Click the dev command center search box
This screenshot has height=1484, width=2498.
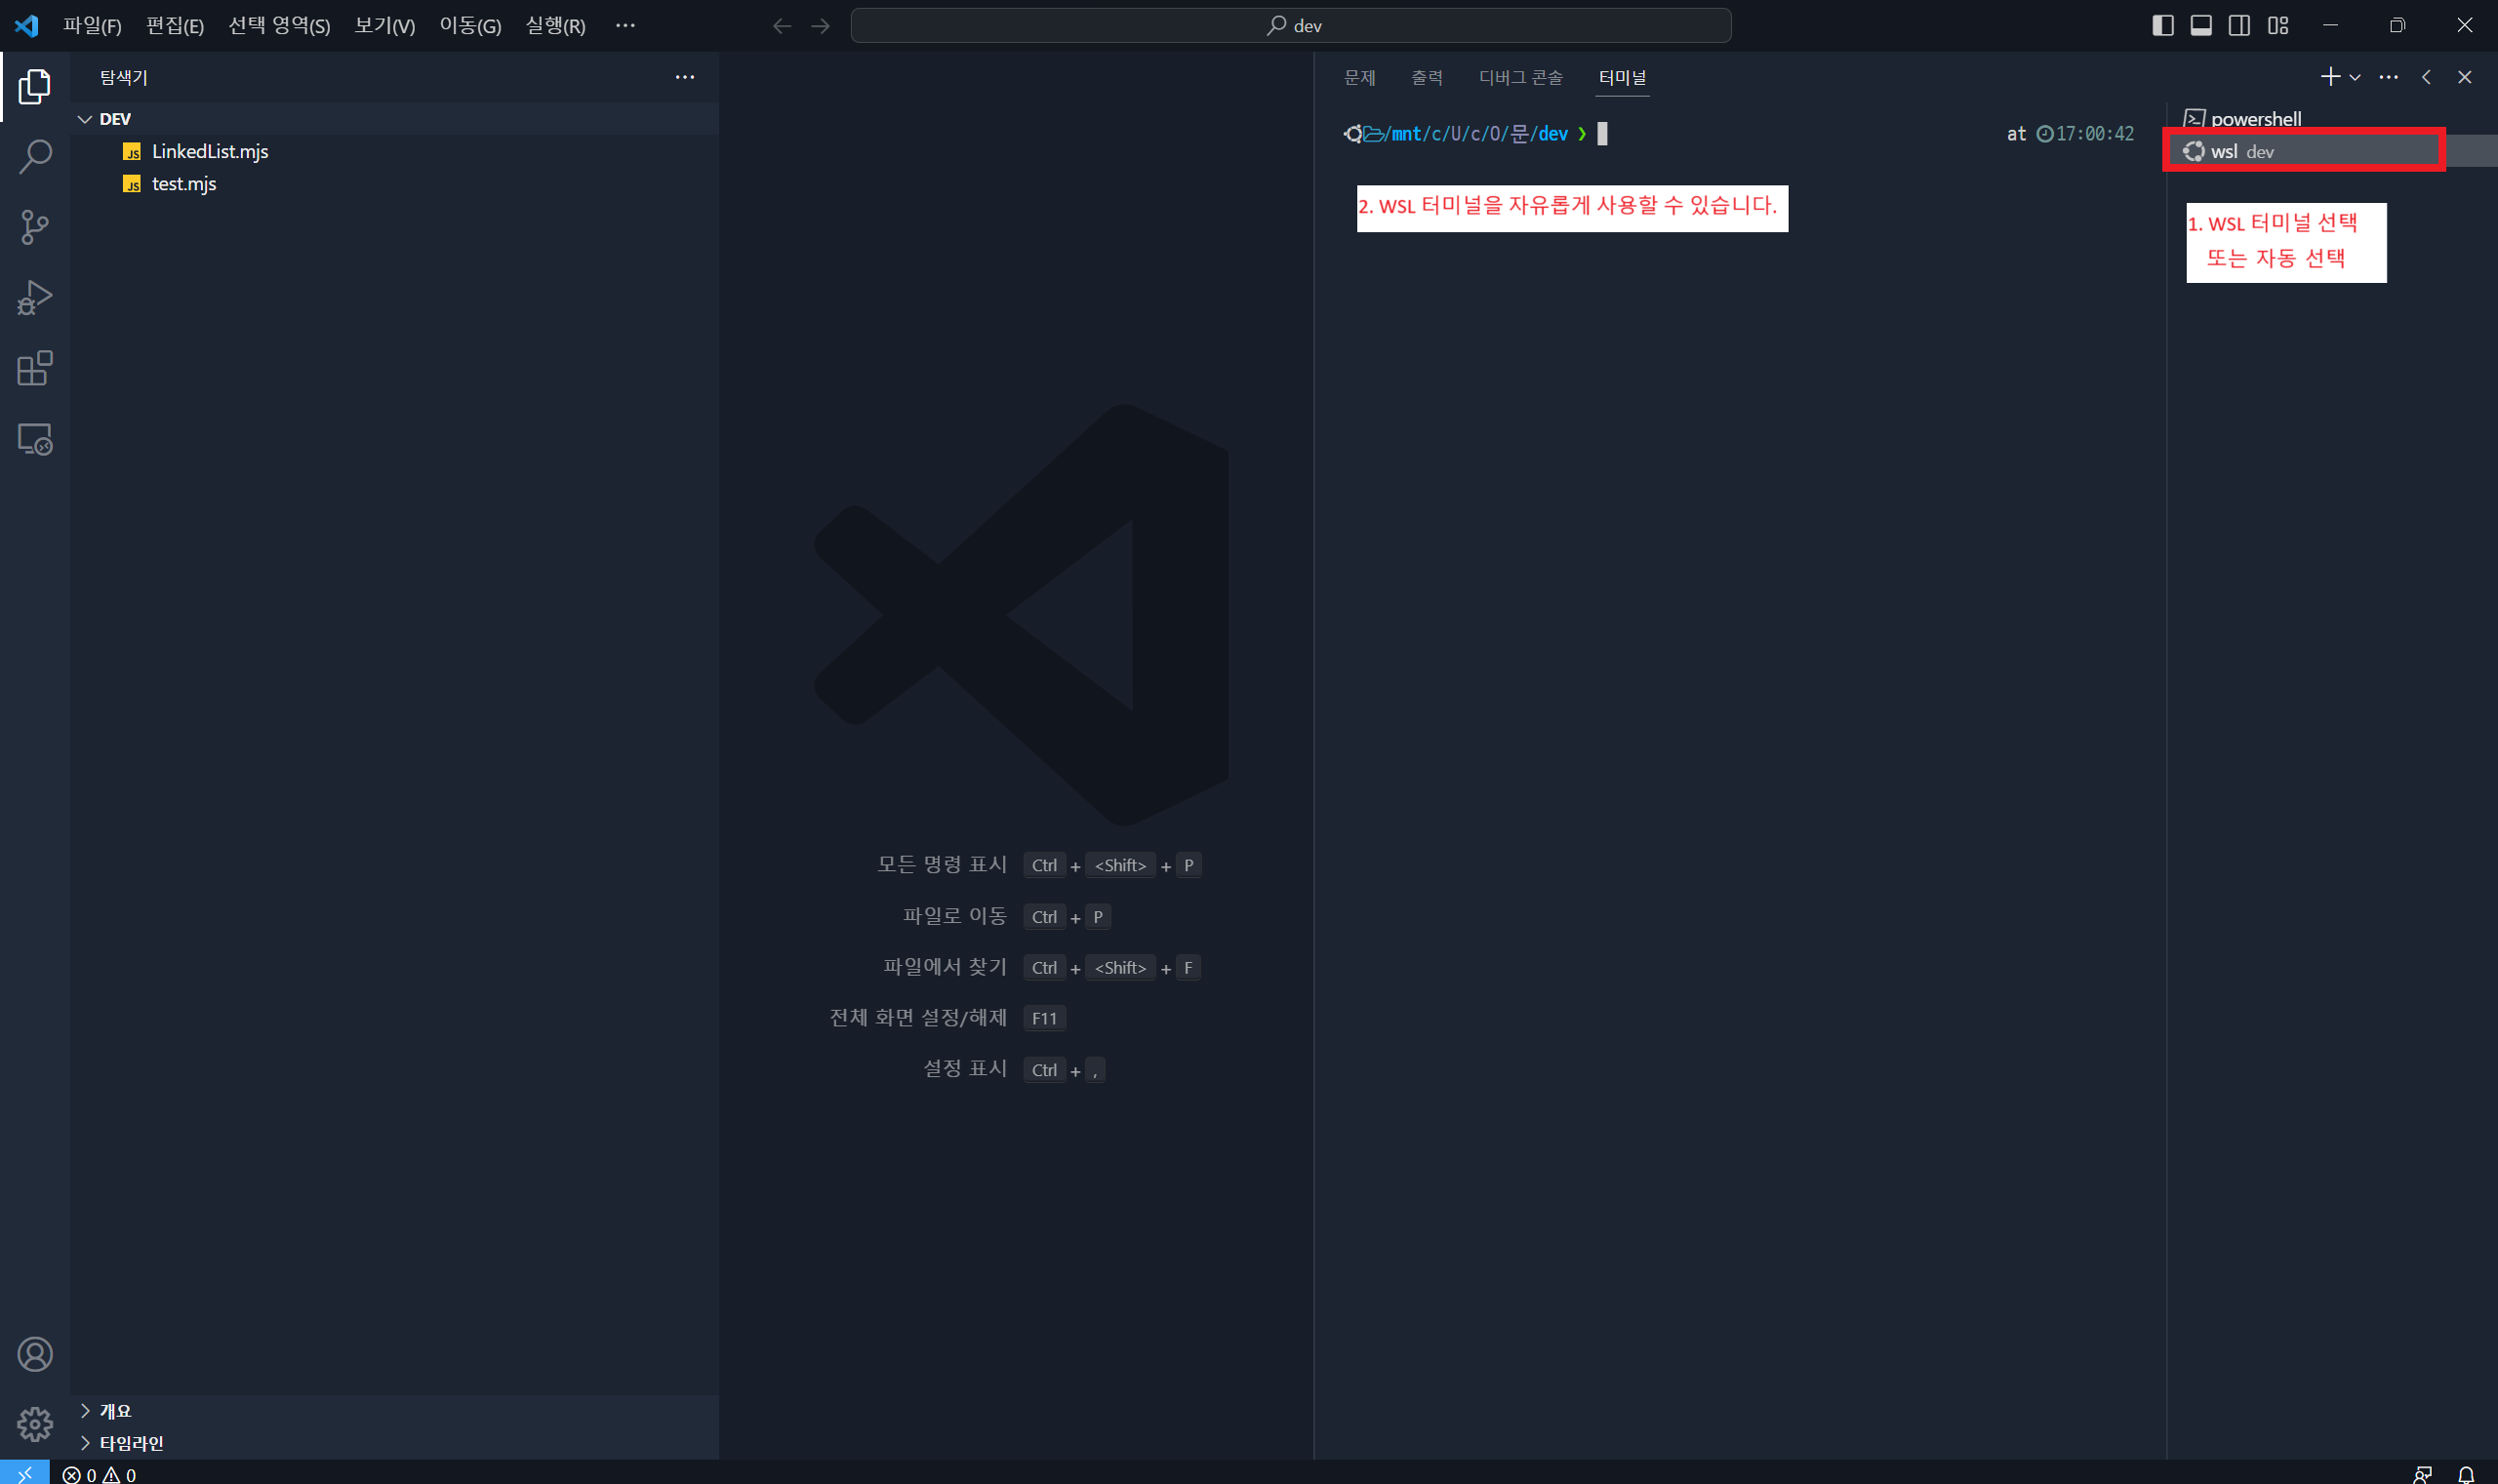pyautogui.click(x=1290, y=26)
